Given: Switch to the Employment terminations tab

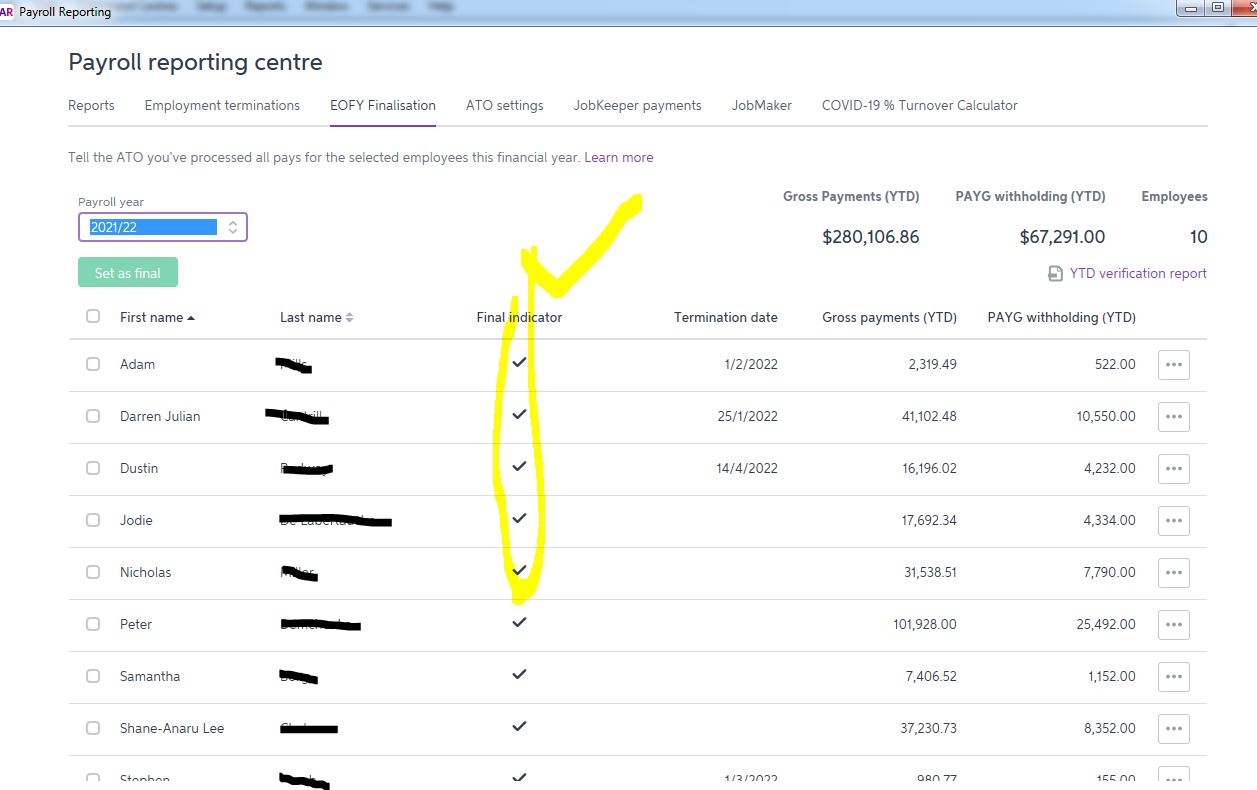Looking at the screenshot, I should pyautogui.click(x=222, y=105).
